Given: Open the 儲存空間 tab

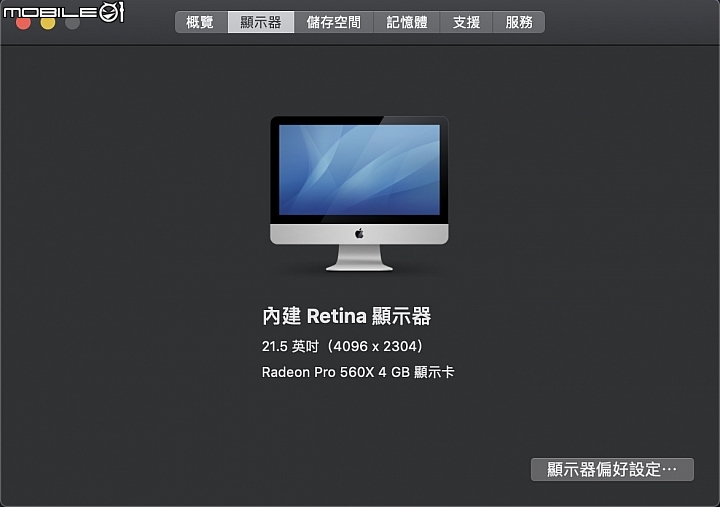Looking at the screenshot, I should tap(334, 22).
